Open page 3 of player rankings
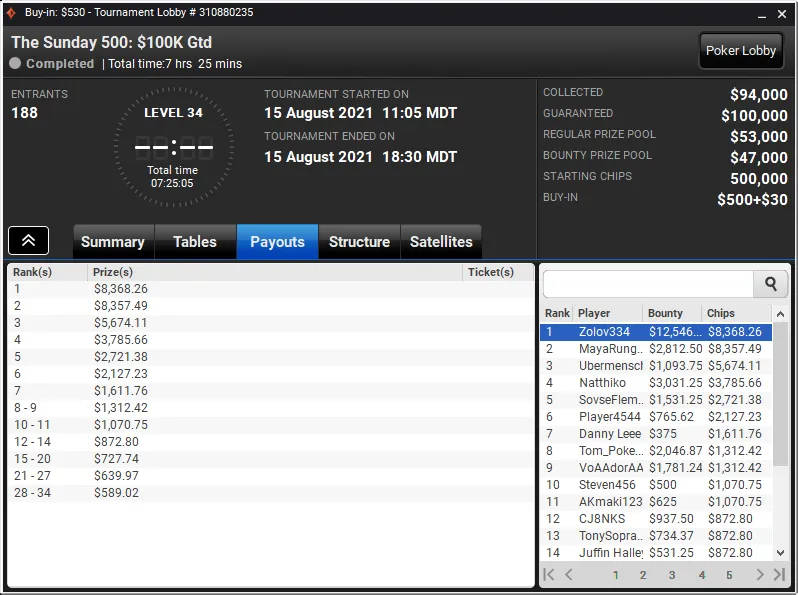798x595 pixels. coord(672,575)
